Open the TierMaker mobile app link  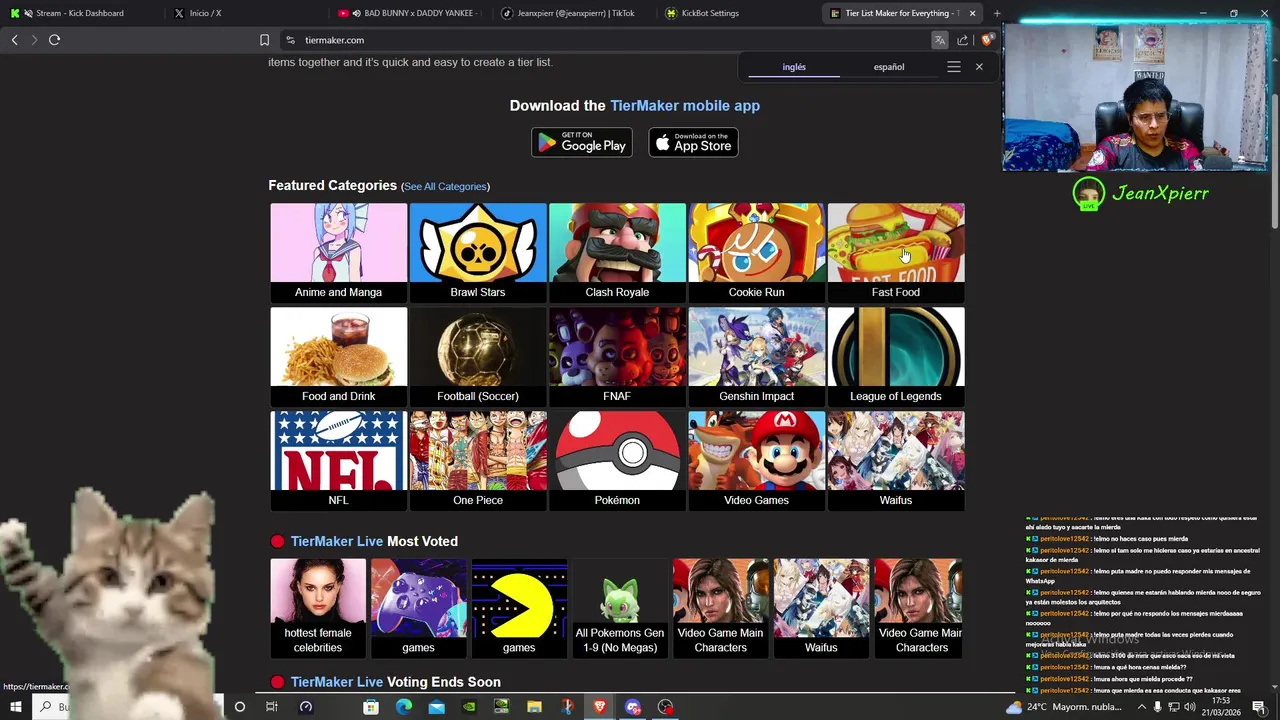685,105
